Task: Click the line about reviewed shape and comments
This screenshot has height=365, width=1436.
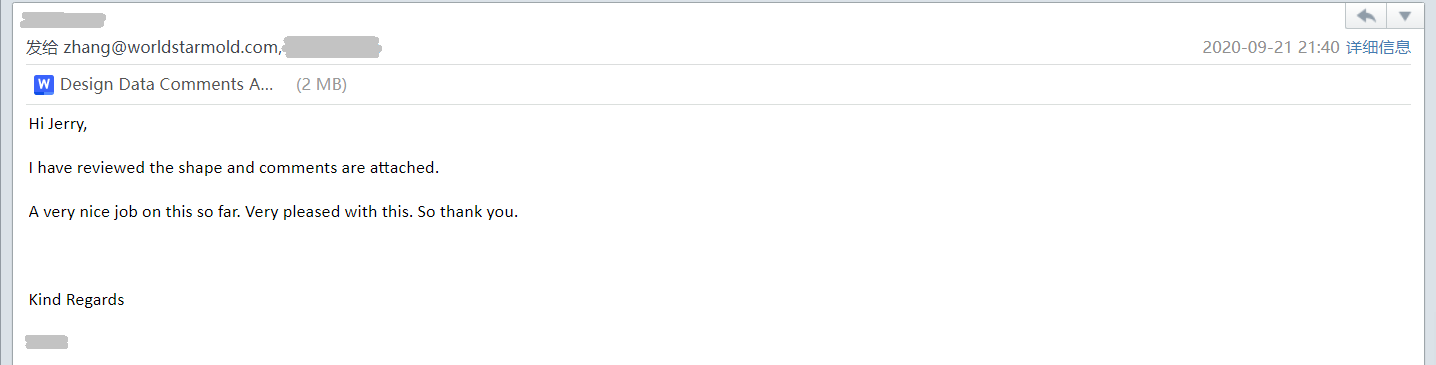Action: 234,168
